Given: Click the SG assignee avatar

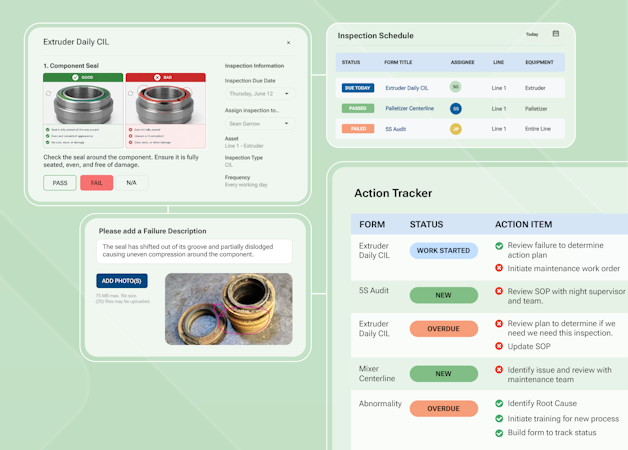Looking at the screenshot, I should 455,87.
